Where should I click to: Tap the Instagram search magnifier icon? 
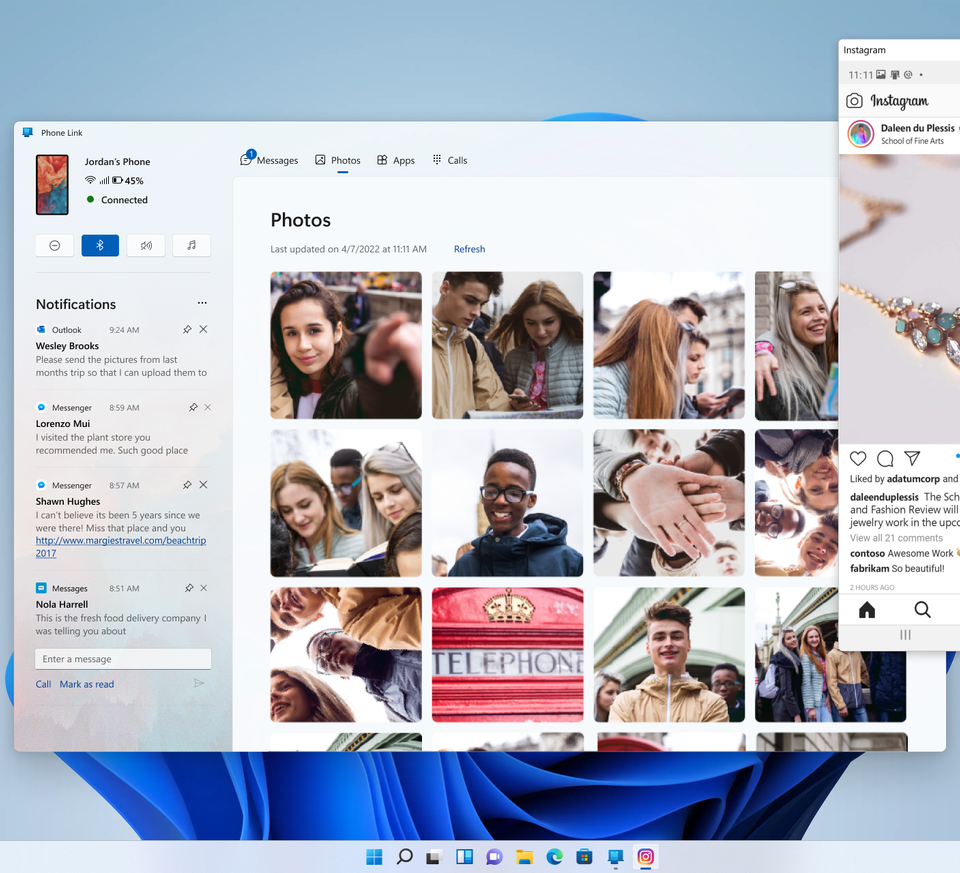tap(922, 609)
